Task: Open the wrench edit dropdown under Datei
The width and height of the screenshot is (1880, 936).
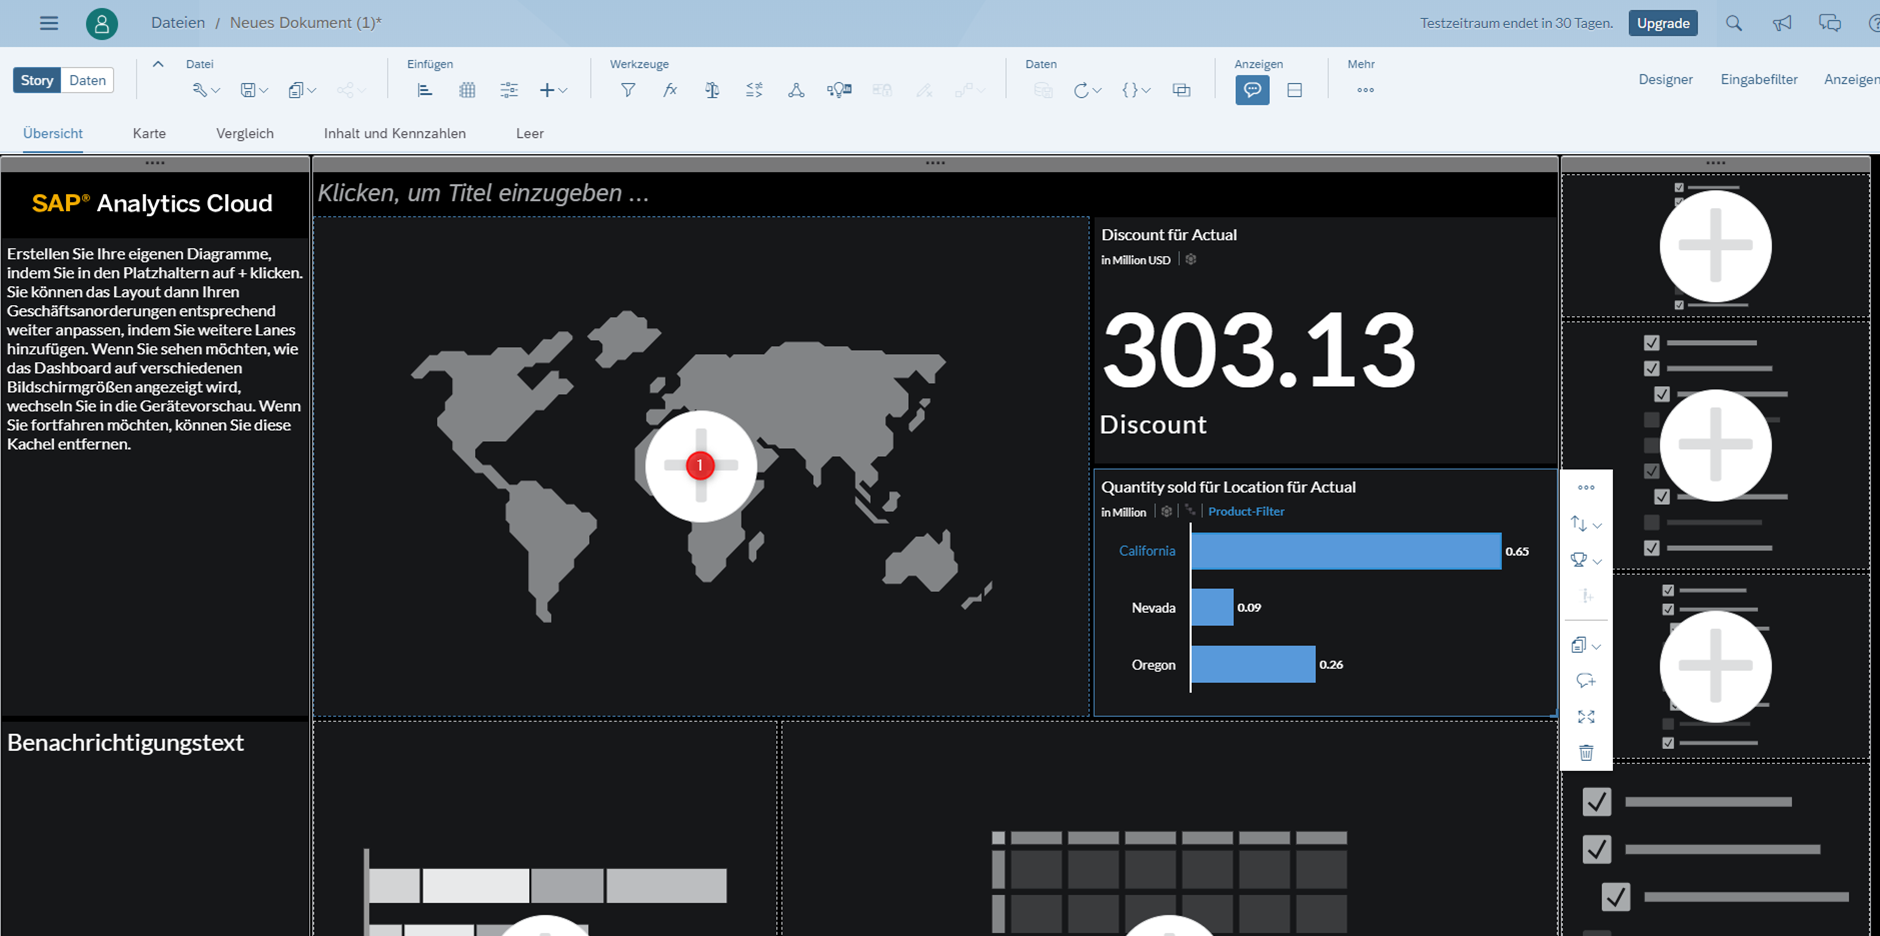Action: coord(206,90)
